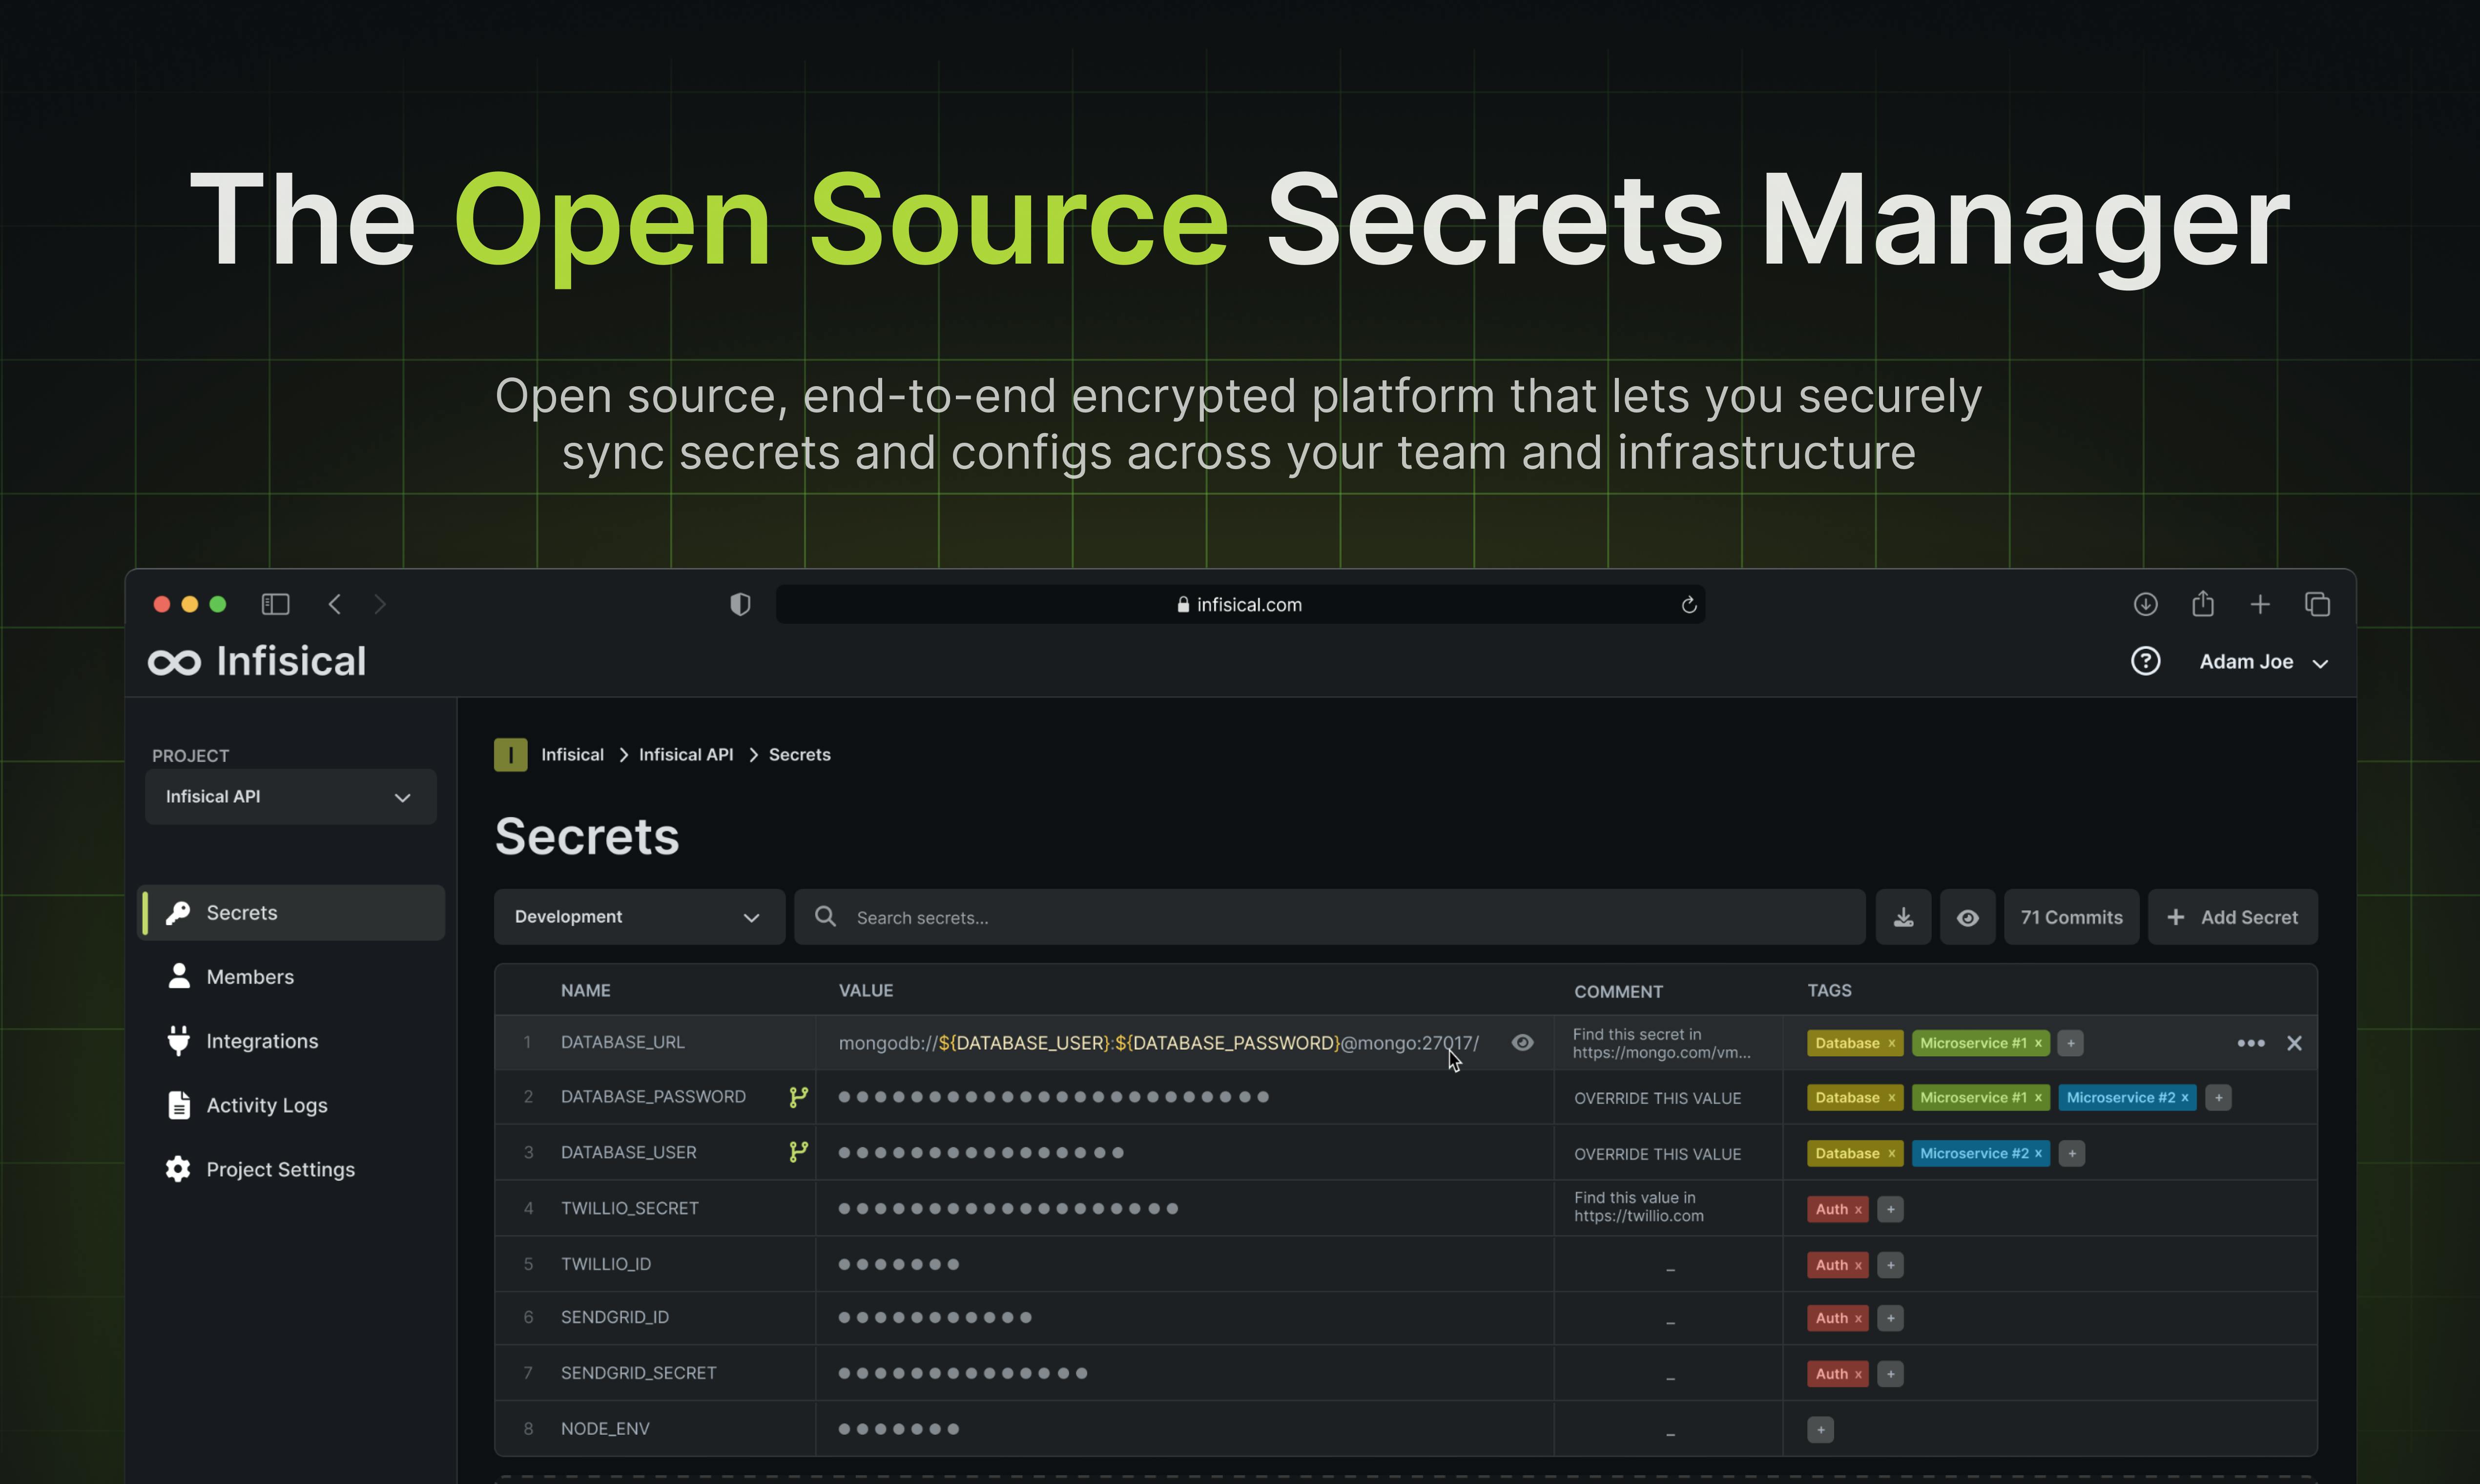Click the search magnifier icon
Screen dimensions: 2480x1484
(x=825, y=916)
